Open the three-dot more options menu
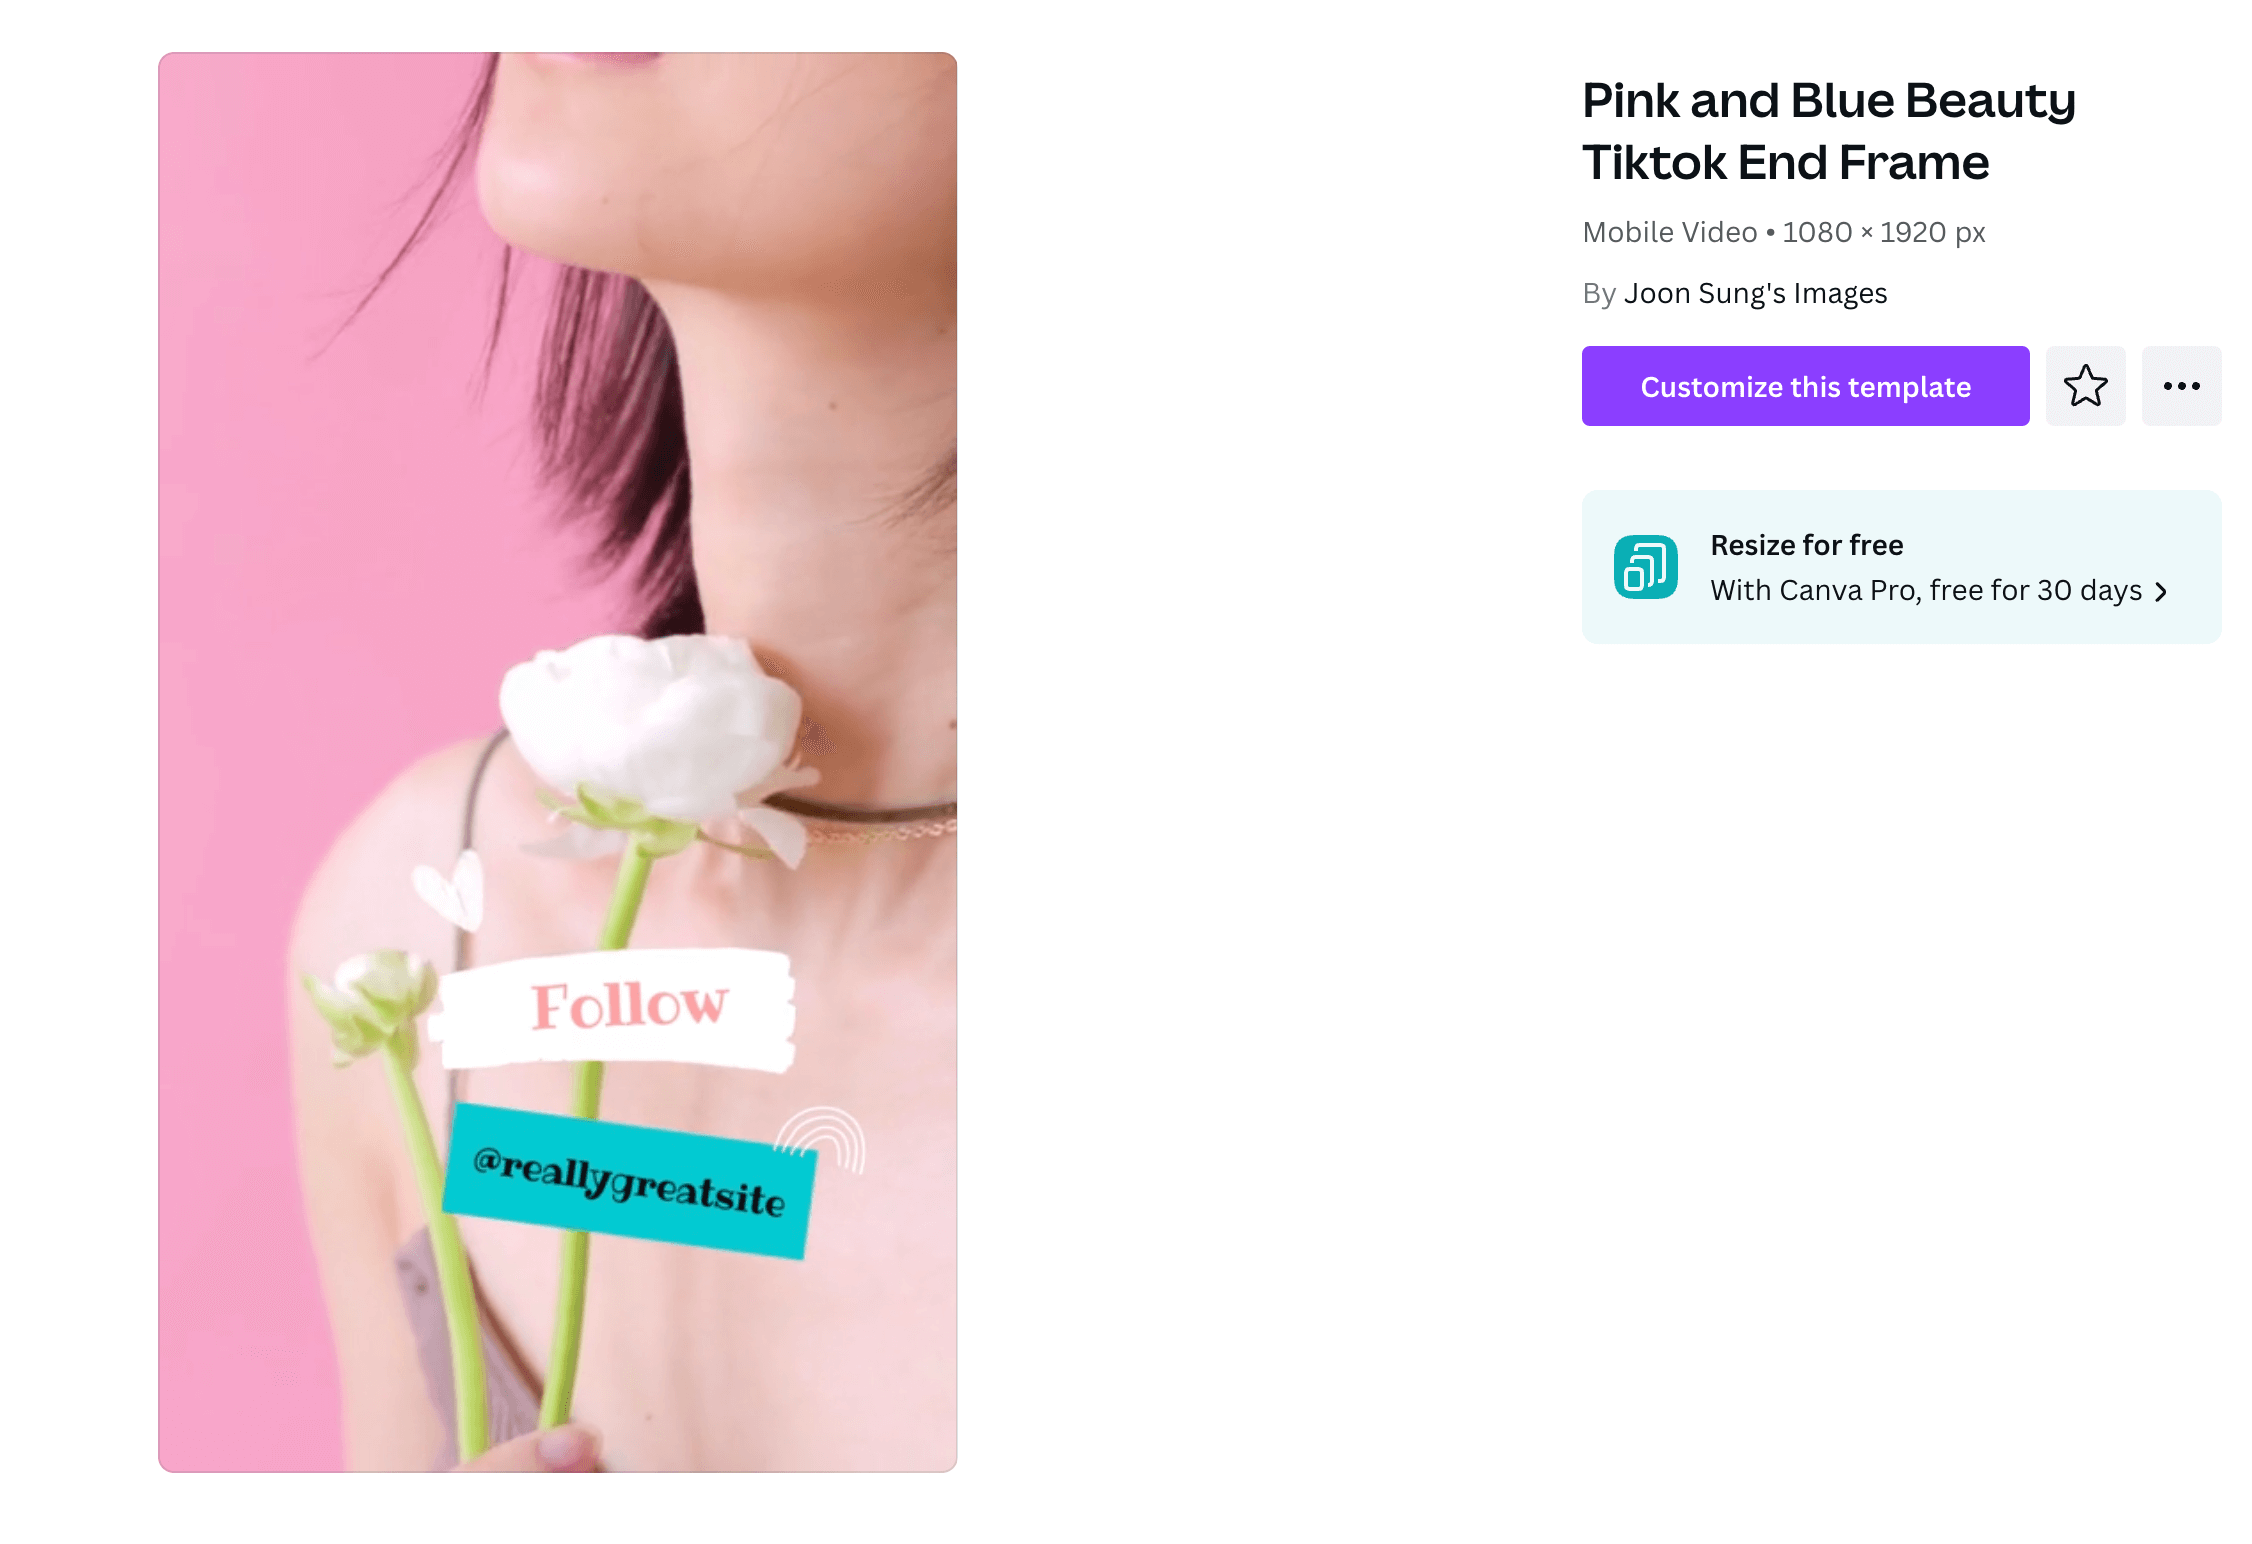Screen dimensions: 2252x1544 coord(2181,386)
